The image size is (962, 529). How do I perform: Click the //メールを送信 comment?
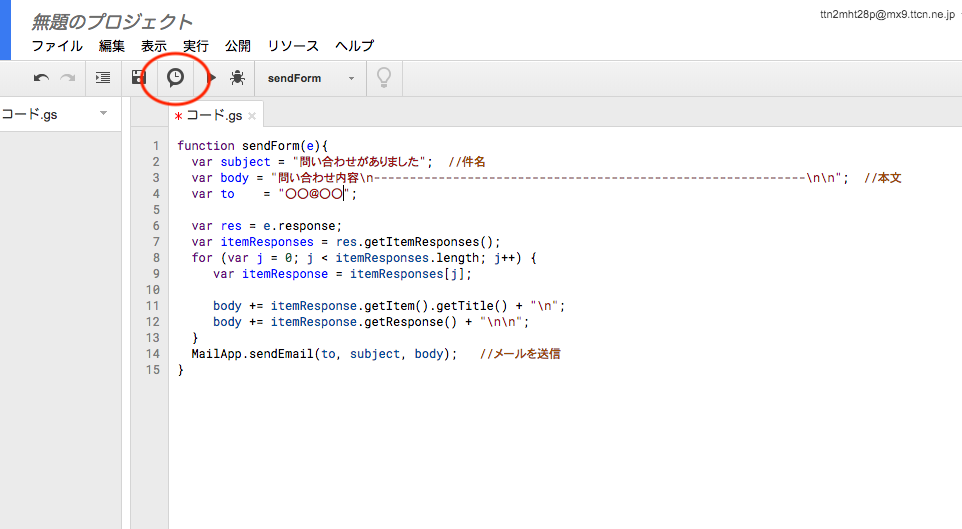click(520, 353)
